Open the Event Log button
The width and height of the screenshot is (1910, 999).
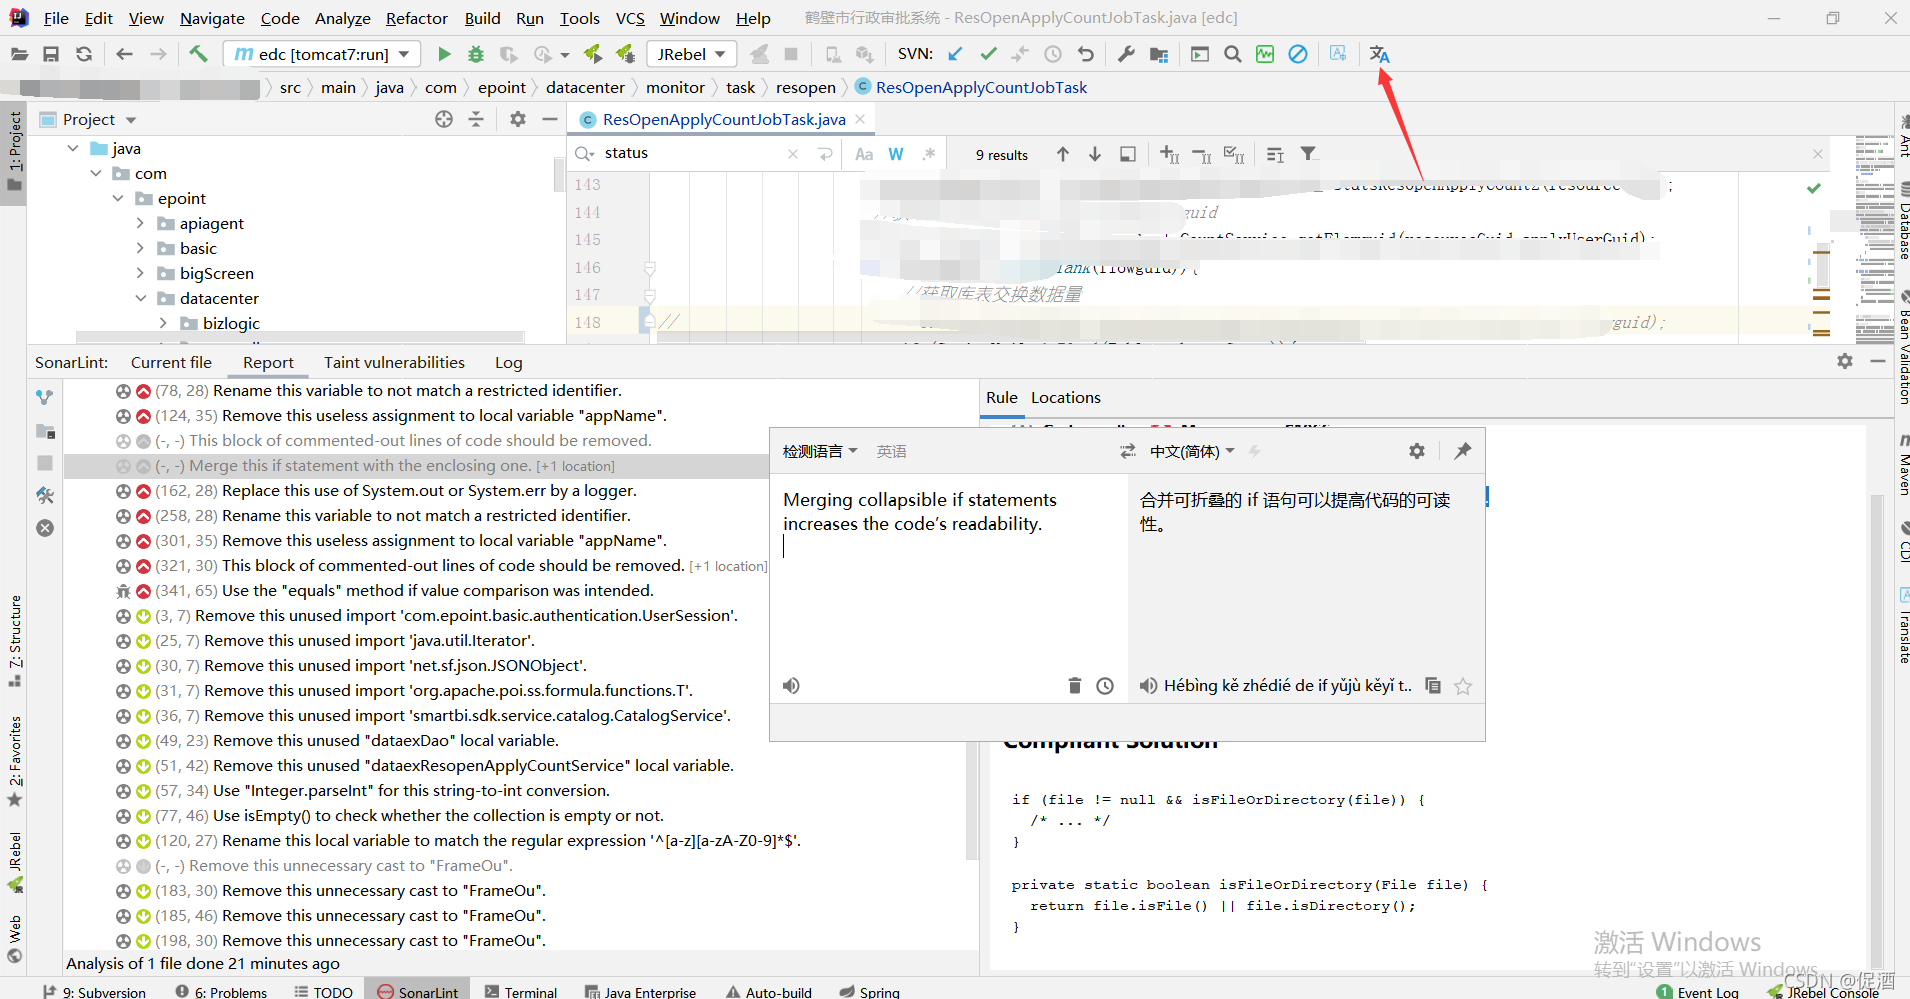[1697, 991]
